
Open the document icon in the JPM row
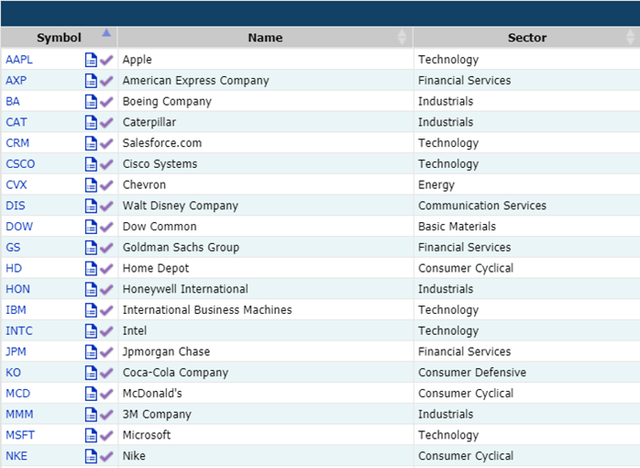click(x=91, y=352)
